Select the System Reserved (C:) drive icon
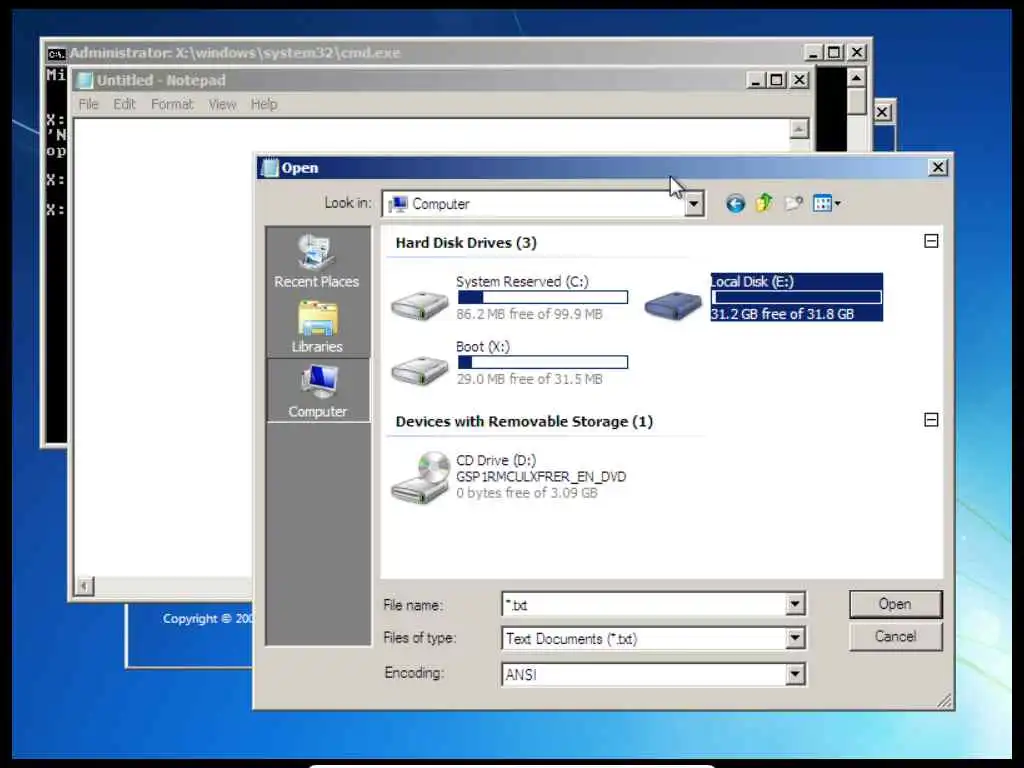The image size is (1024, 768). click(420, 304)
